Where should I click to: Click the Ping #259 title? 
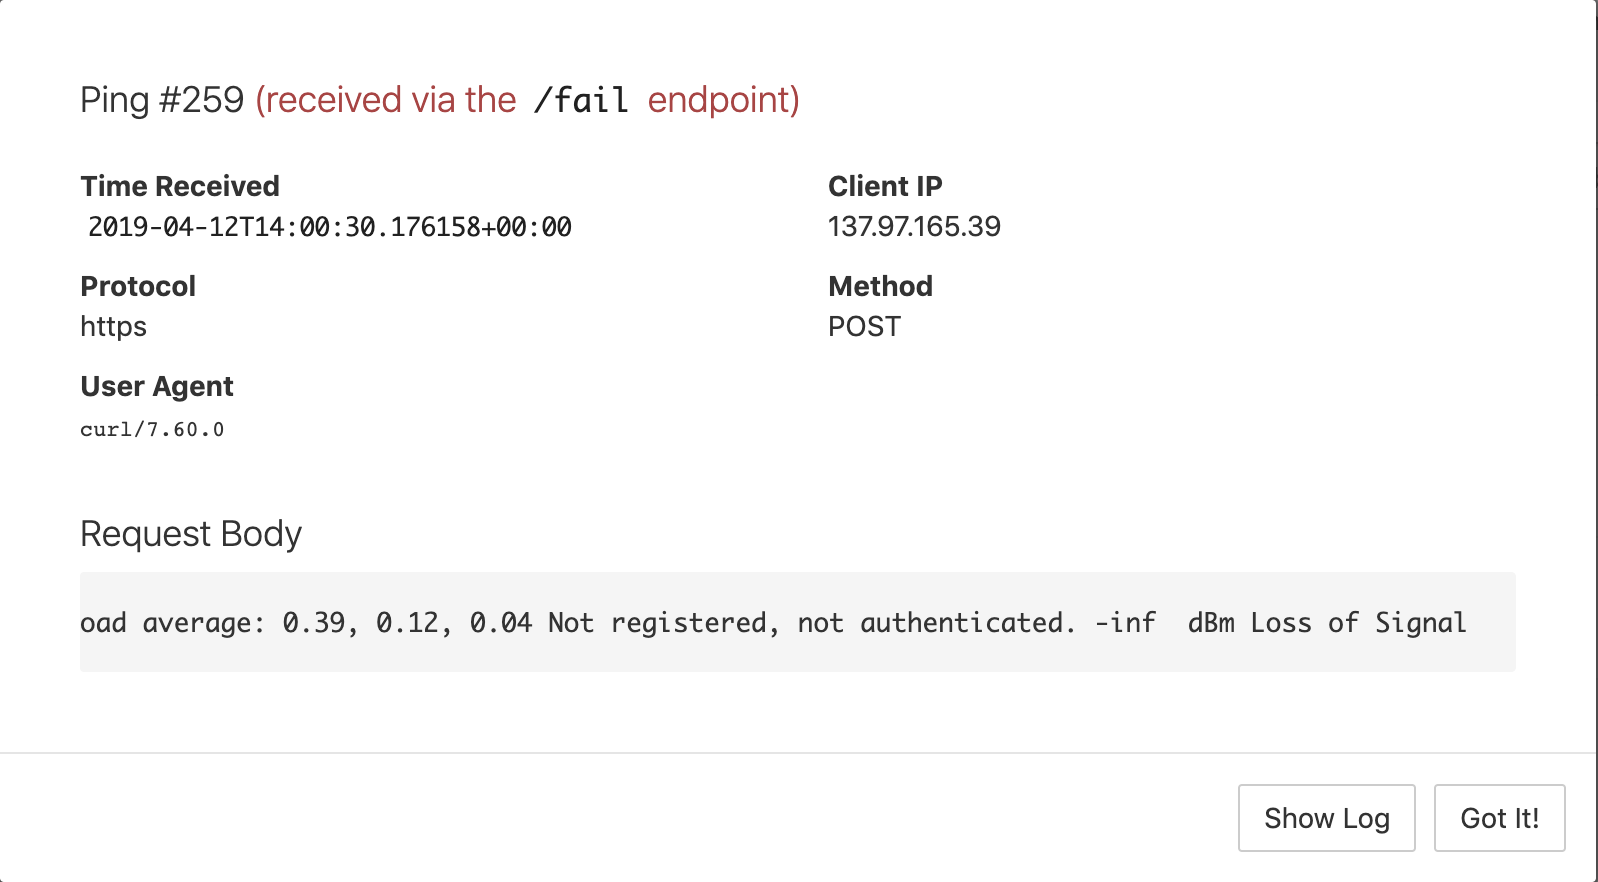[162, 100]
